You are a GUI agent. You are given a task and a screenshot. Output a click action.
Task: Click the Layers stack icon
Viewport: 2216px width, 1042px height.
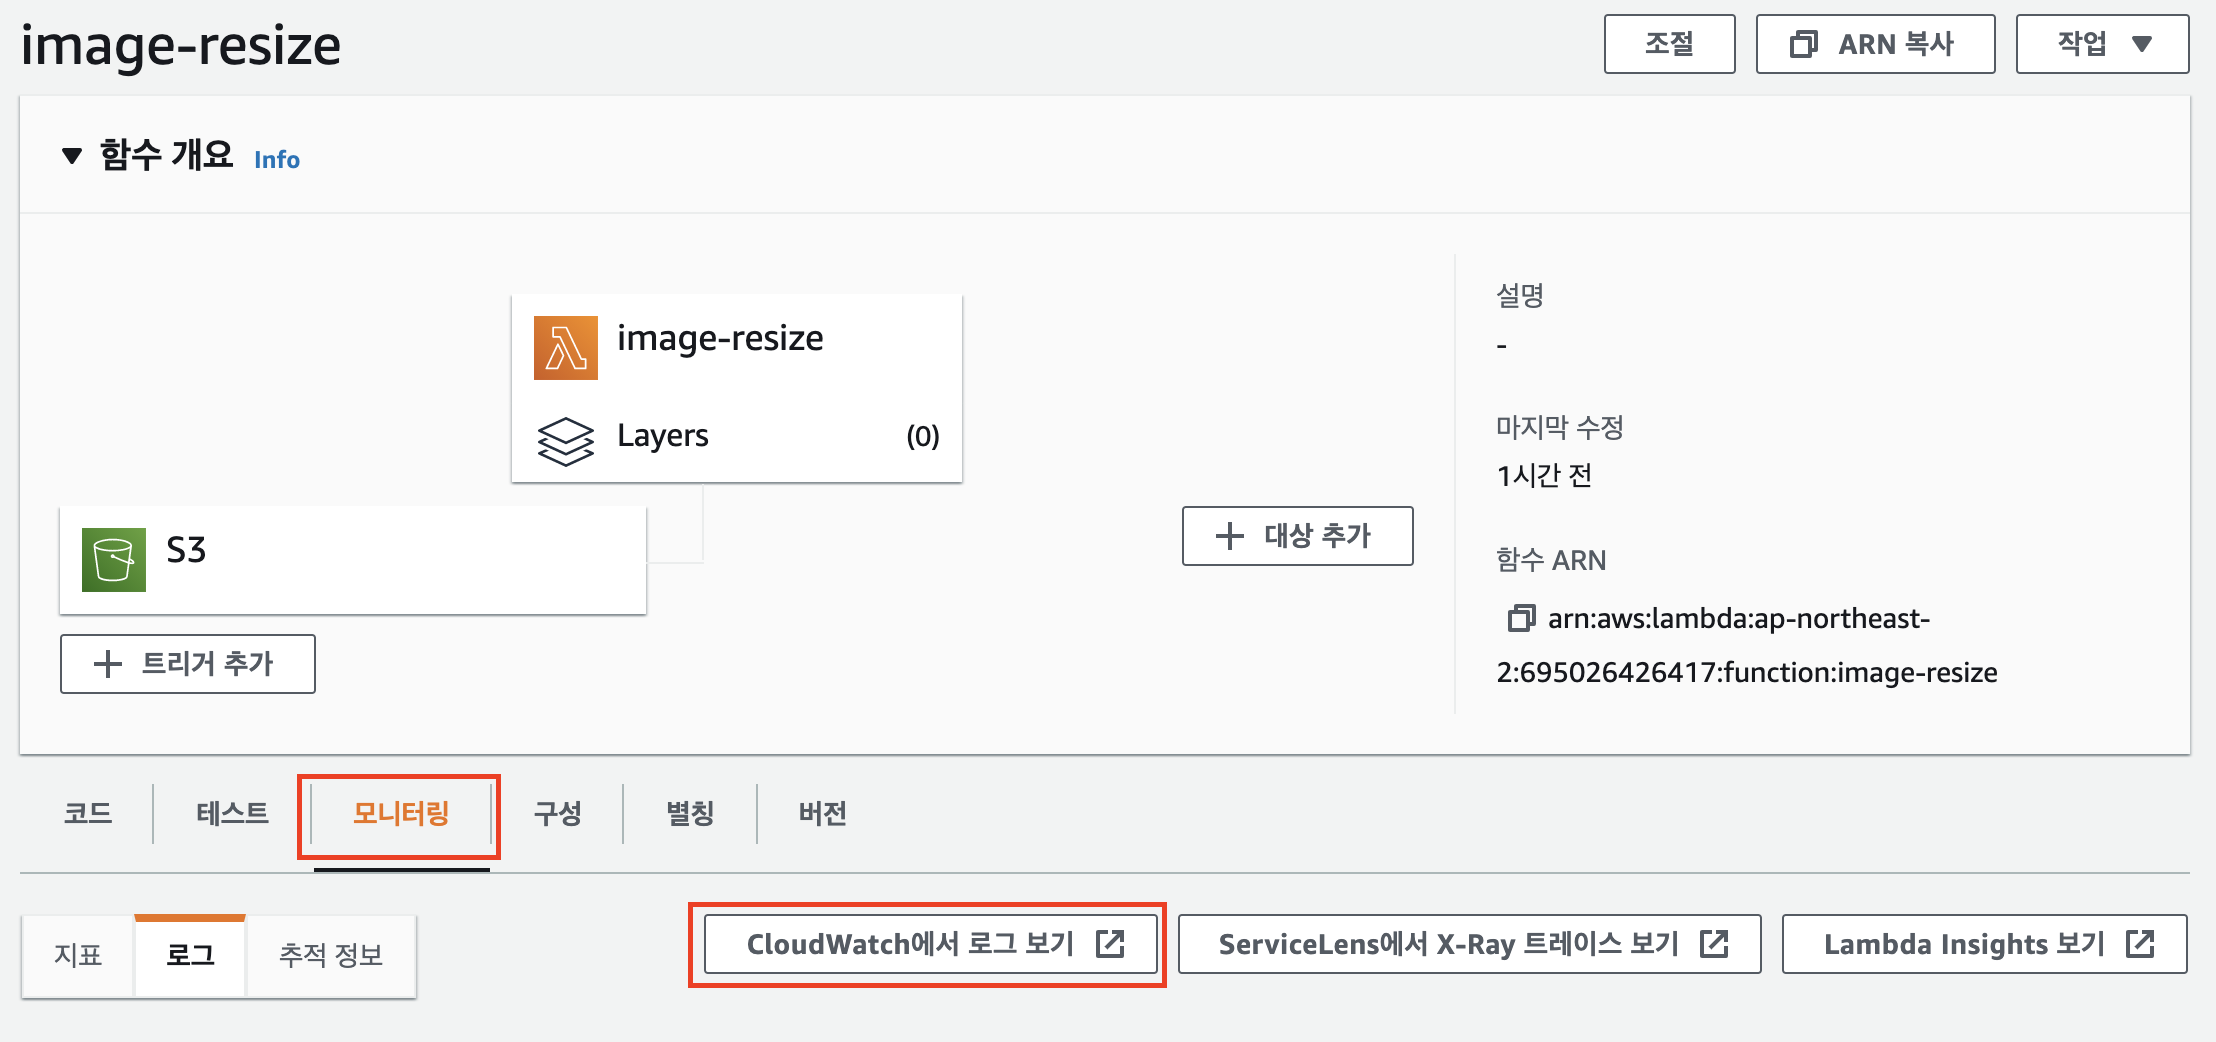pyautogui.click(x=565, y=440)
